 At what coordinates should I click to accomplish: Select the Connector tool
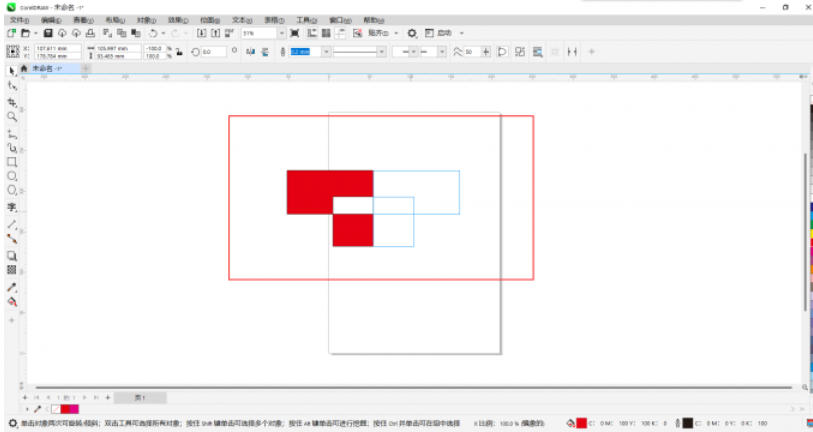click(12, 239)
